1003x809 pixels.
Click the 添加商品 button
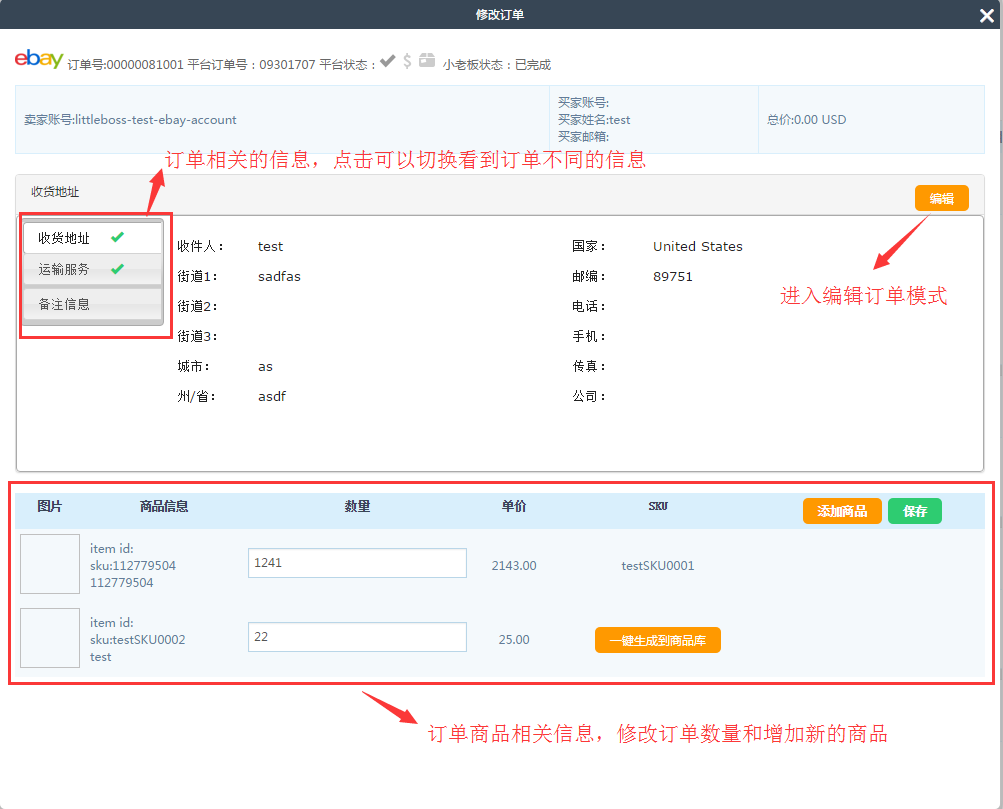842,511
